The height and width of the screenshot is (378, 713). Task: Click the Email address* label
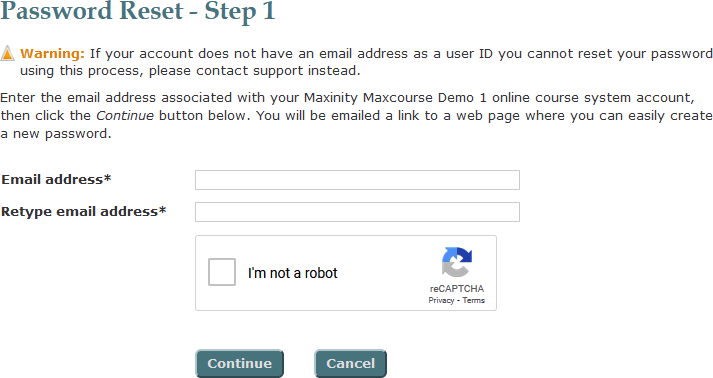pos(56,180)
